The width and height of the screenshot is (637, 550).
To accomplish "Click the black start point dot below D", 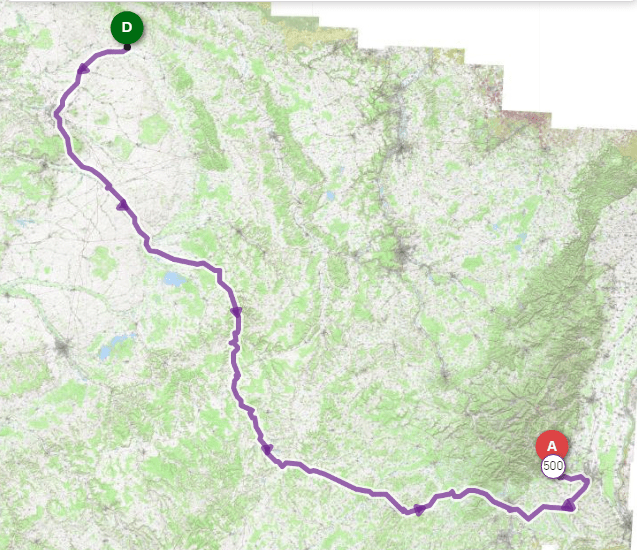I will [127, 47].
